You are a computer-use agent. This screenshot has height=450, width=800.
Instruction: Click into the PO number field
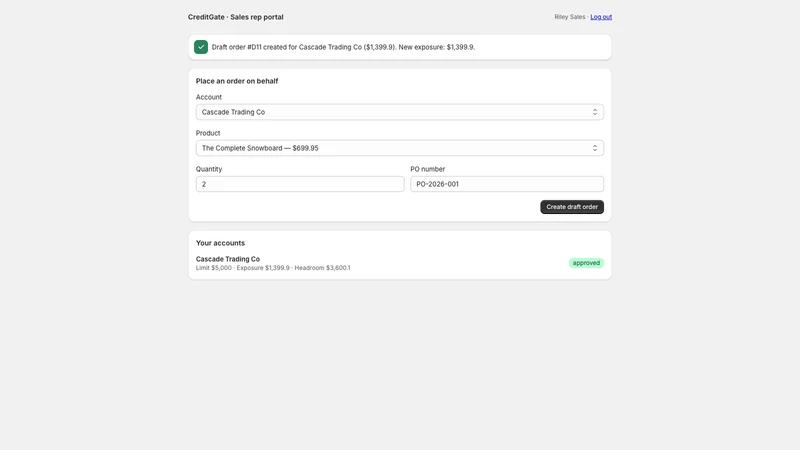[x=507, y=184]
